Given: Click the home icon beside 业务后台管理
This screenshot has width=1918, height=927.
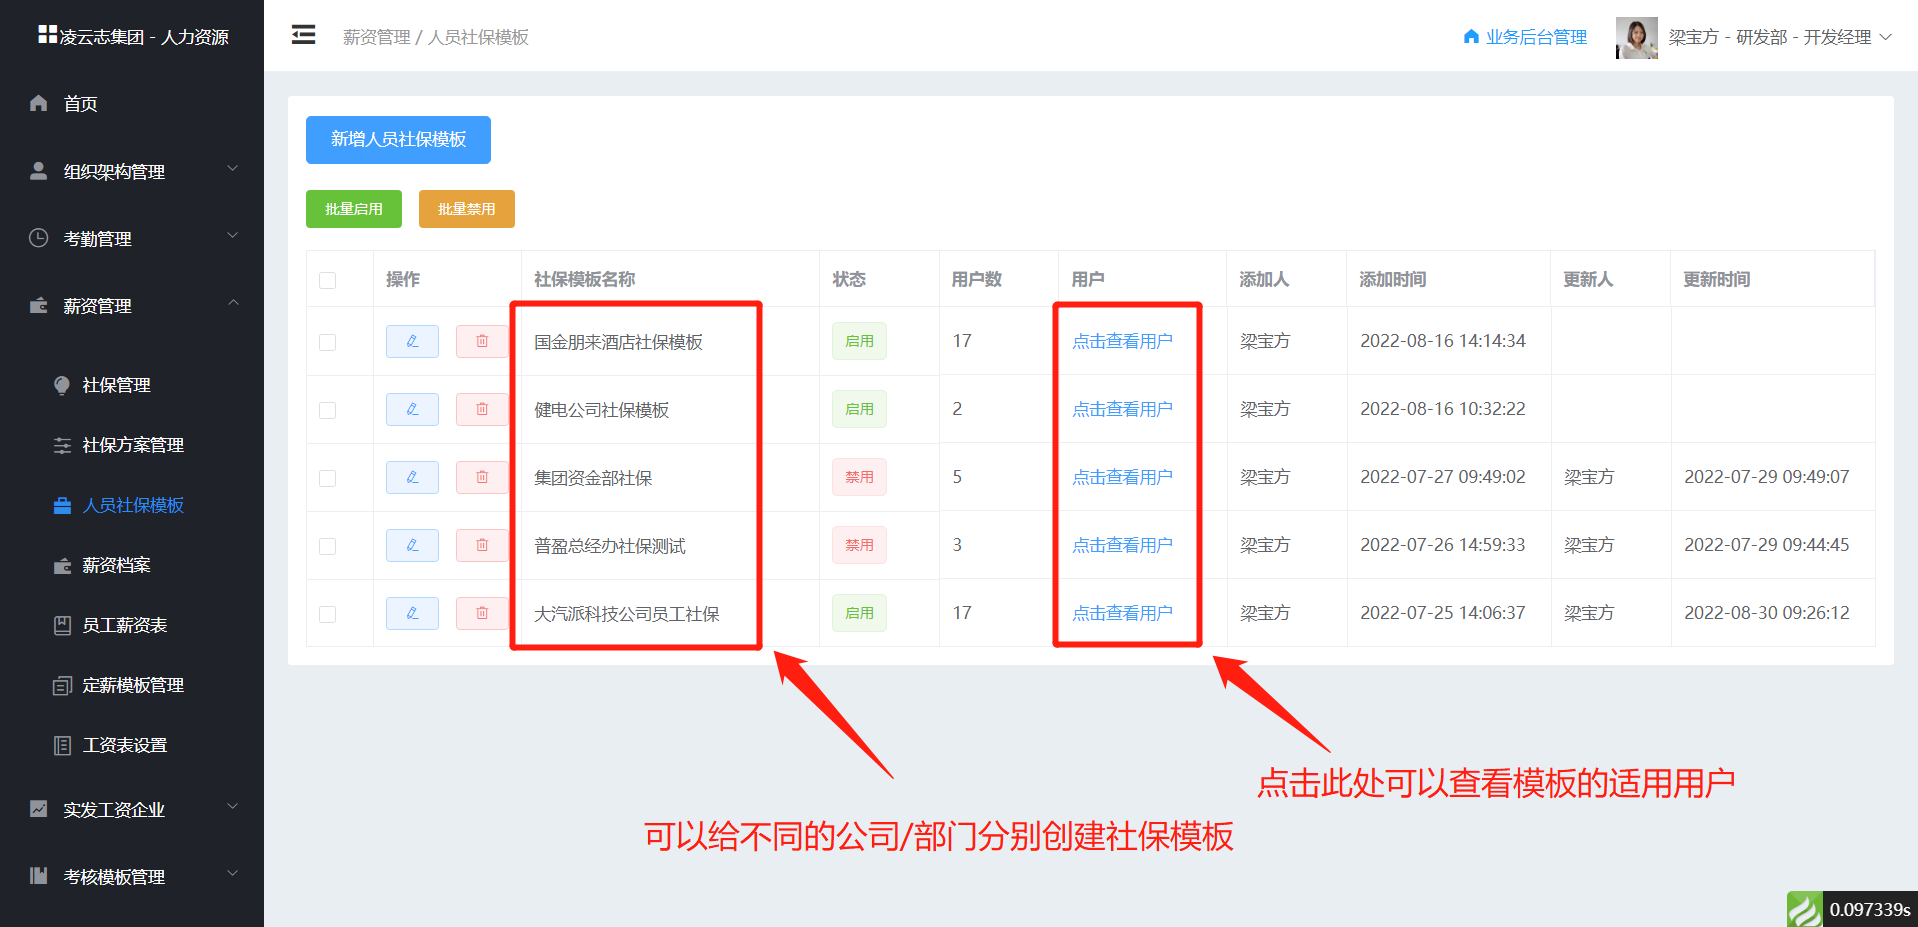Looking at the screenshot, I should pos(1471,37).
